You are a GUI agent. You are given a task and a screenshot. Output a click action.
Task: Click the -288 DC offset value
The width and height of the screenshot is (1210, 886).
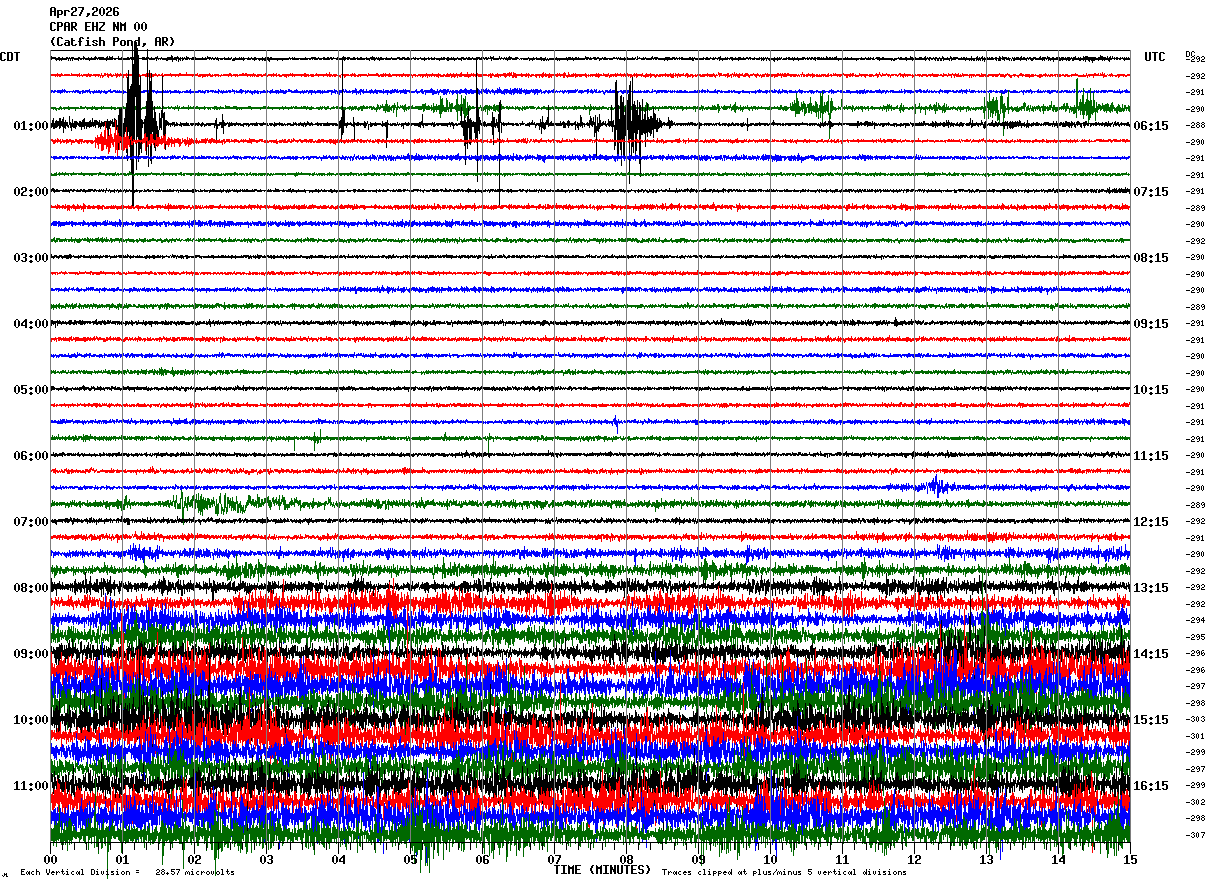[1195, 126]
